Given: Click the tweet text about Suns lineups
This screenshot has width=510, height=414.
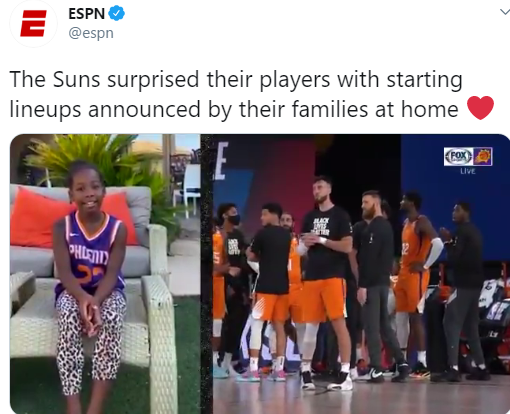Looking at the screenshot, I should pyautogui.click(x=236, y=94).
